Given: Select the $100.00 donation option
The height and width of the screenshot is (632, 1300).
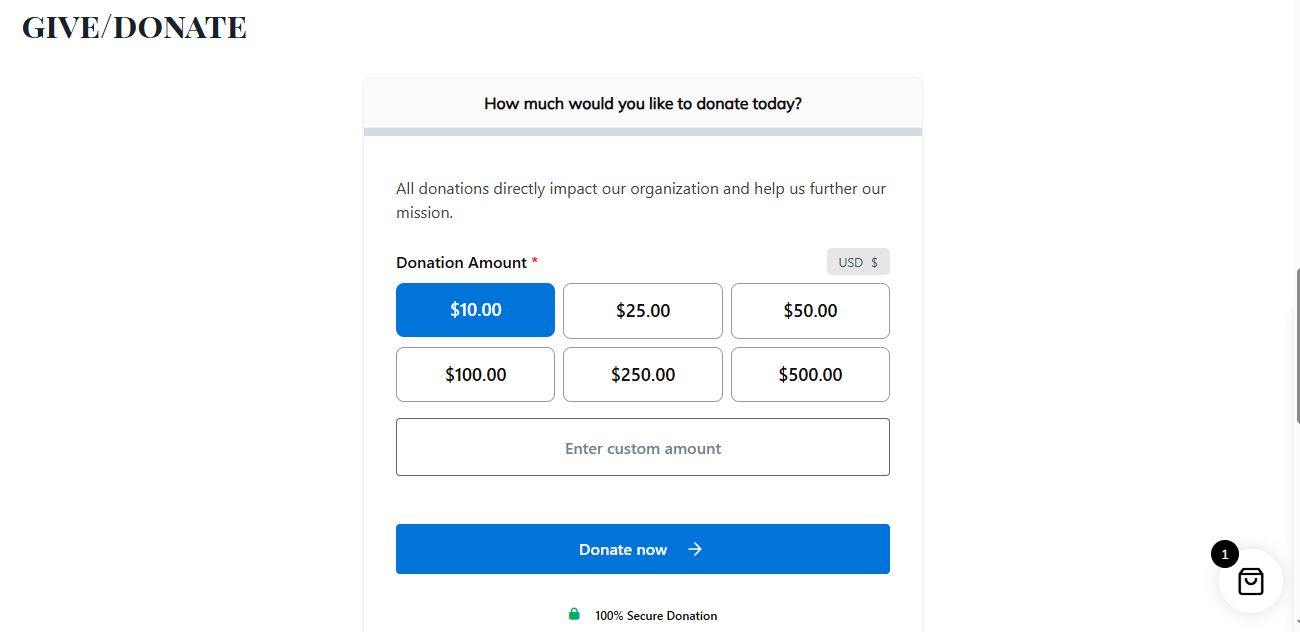Looking at the screenshot, I should pos(475,375).
